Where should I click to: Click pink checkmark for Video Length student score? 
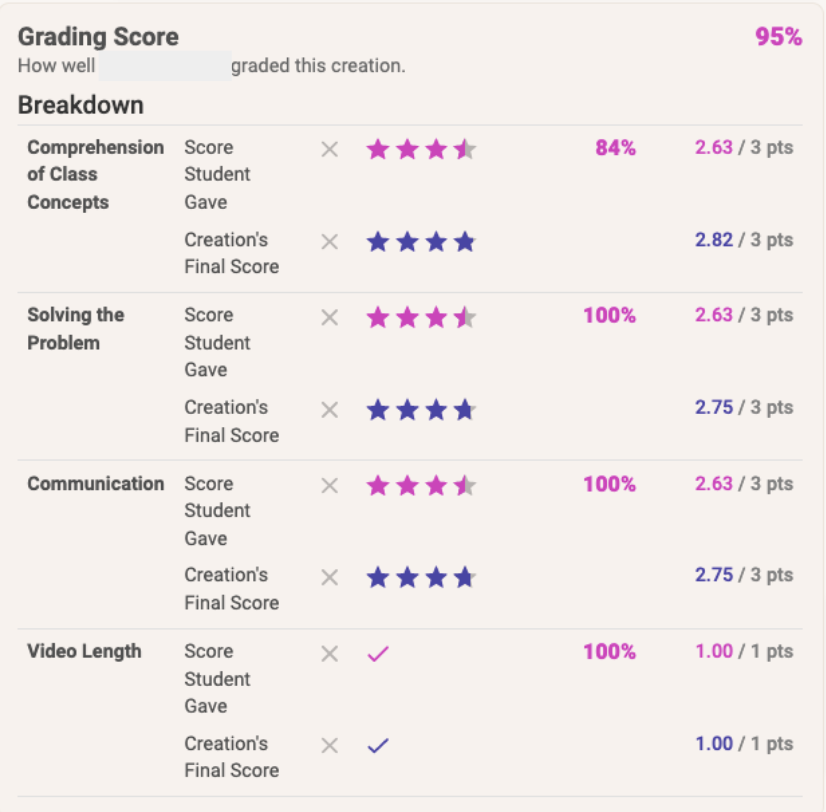tap(378, 653)
